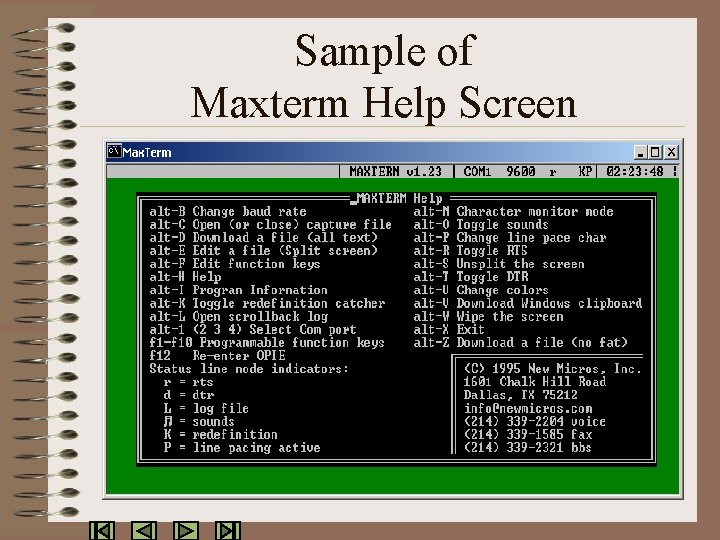Click the COM1 port status indicator
720x540 pixels.
pyautogui.click(x=477, y=172)
